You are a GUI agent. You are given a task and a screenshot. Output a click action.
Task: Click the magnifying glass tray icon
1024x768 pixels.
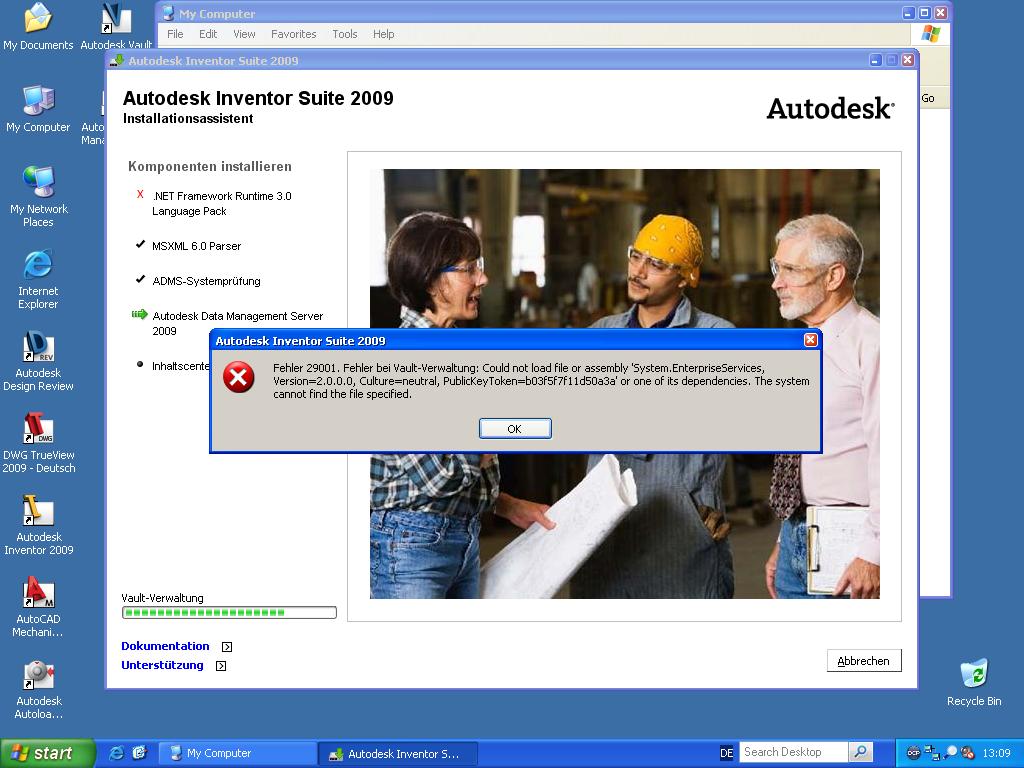(x=950, y=753)
